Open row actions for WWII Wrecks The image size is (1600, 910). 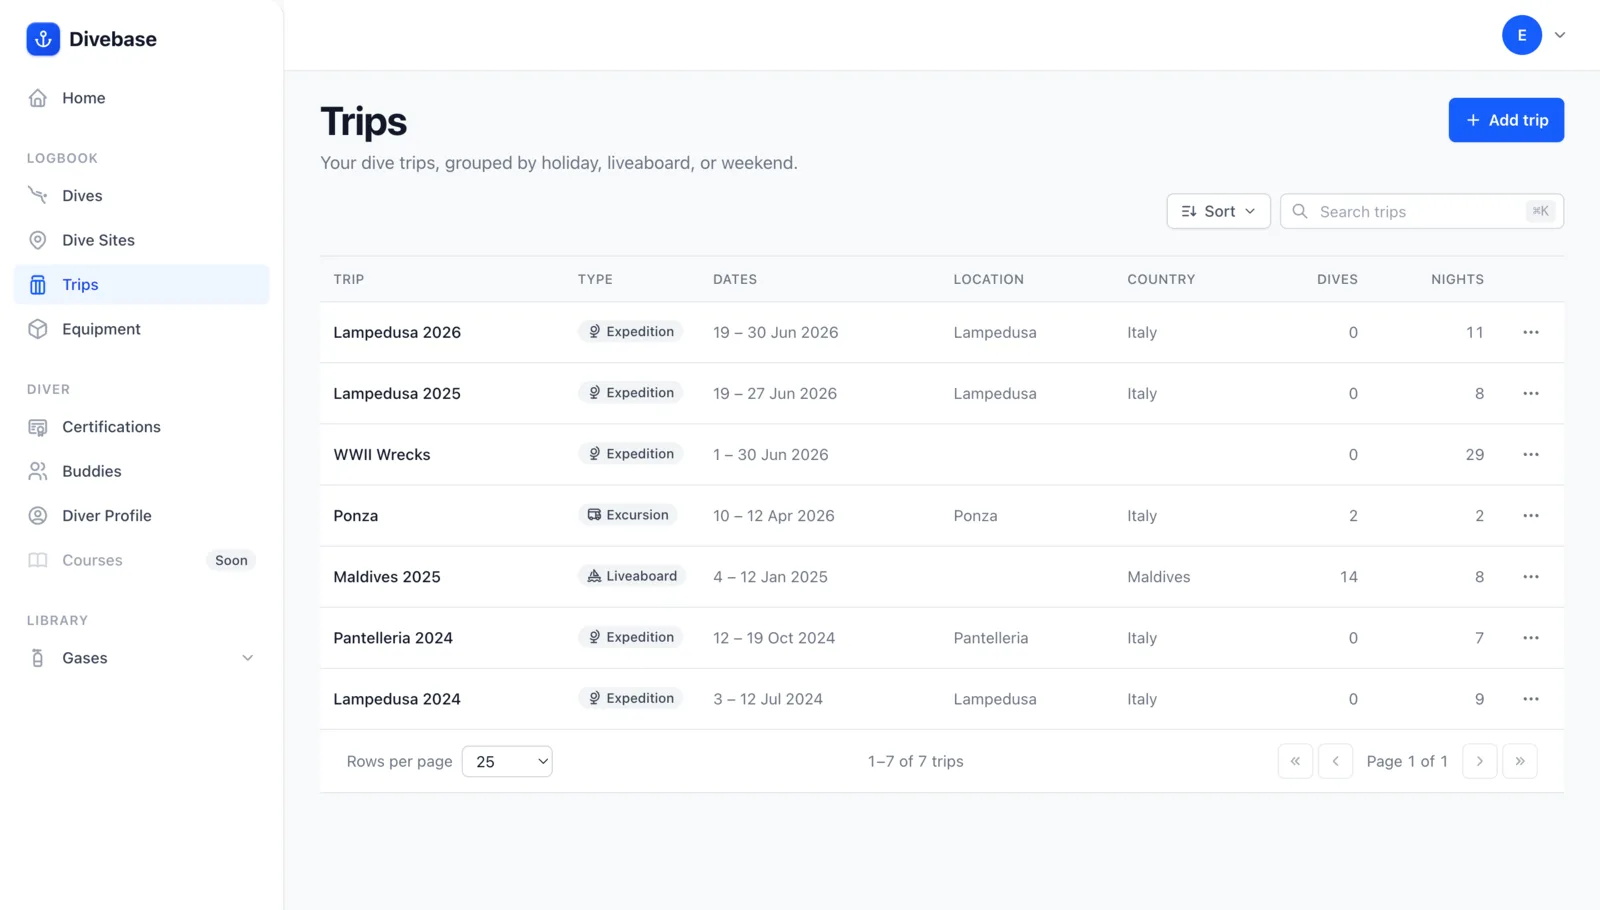coord(1531,454)
